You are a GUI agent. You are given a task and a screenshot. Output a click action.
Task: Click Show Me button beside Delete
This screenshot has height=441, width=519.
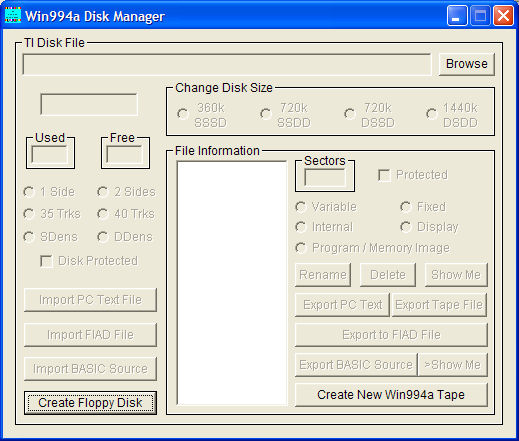(456, 275)
